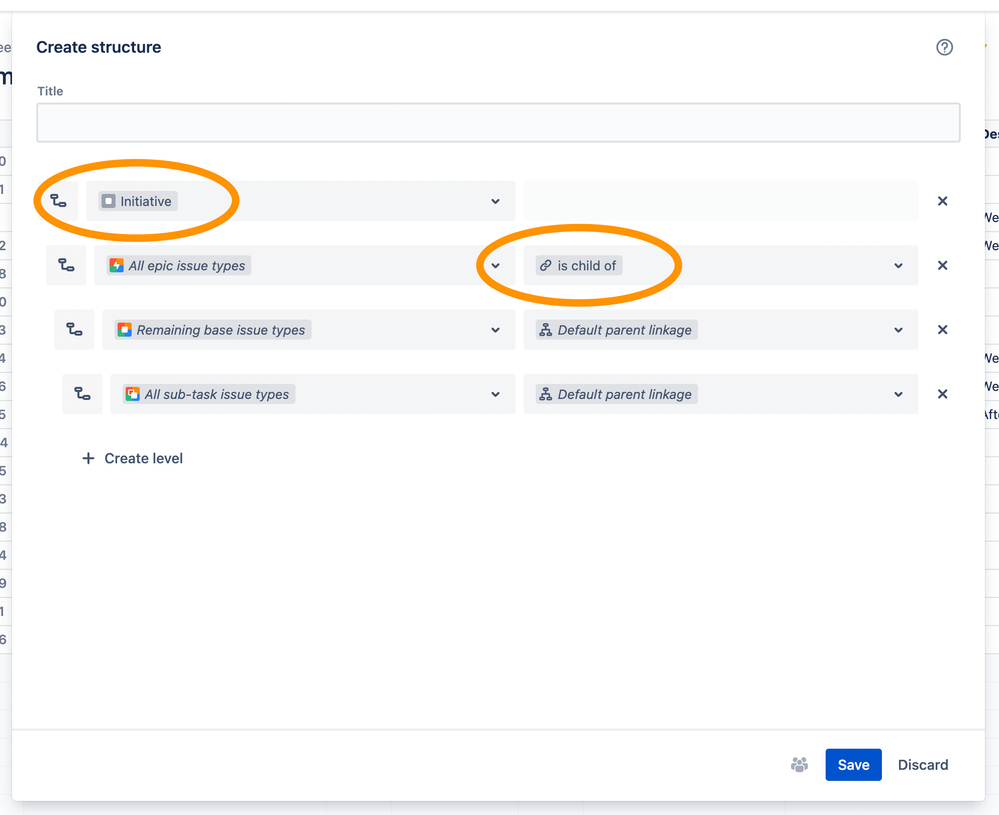Viewport: 999px width, 815px height.
Task: Expand the All epic issue types dropdown arrow
Action: 495,266
